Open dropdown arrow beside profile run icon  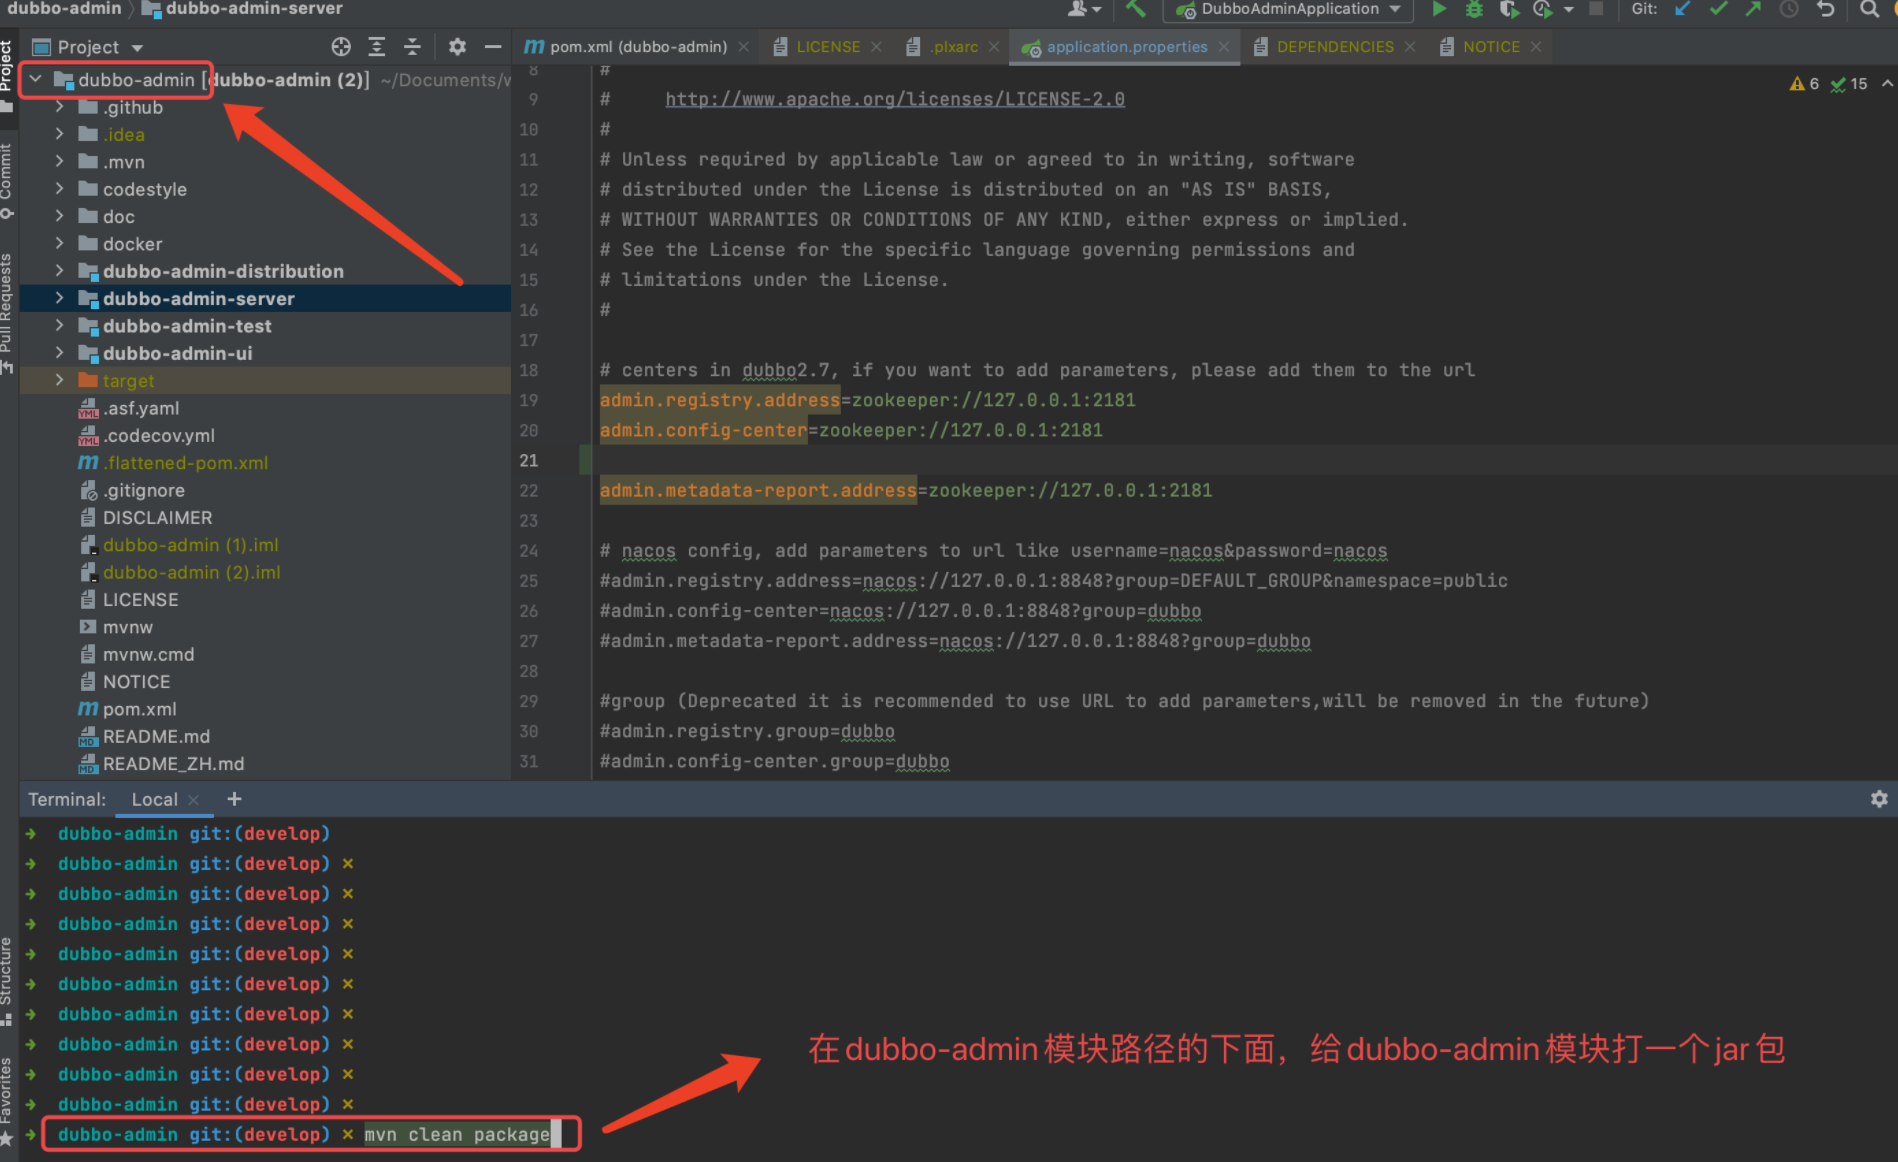tap(1568, 9)
